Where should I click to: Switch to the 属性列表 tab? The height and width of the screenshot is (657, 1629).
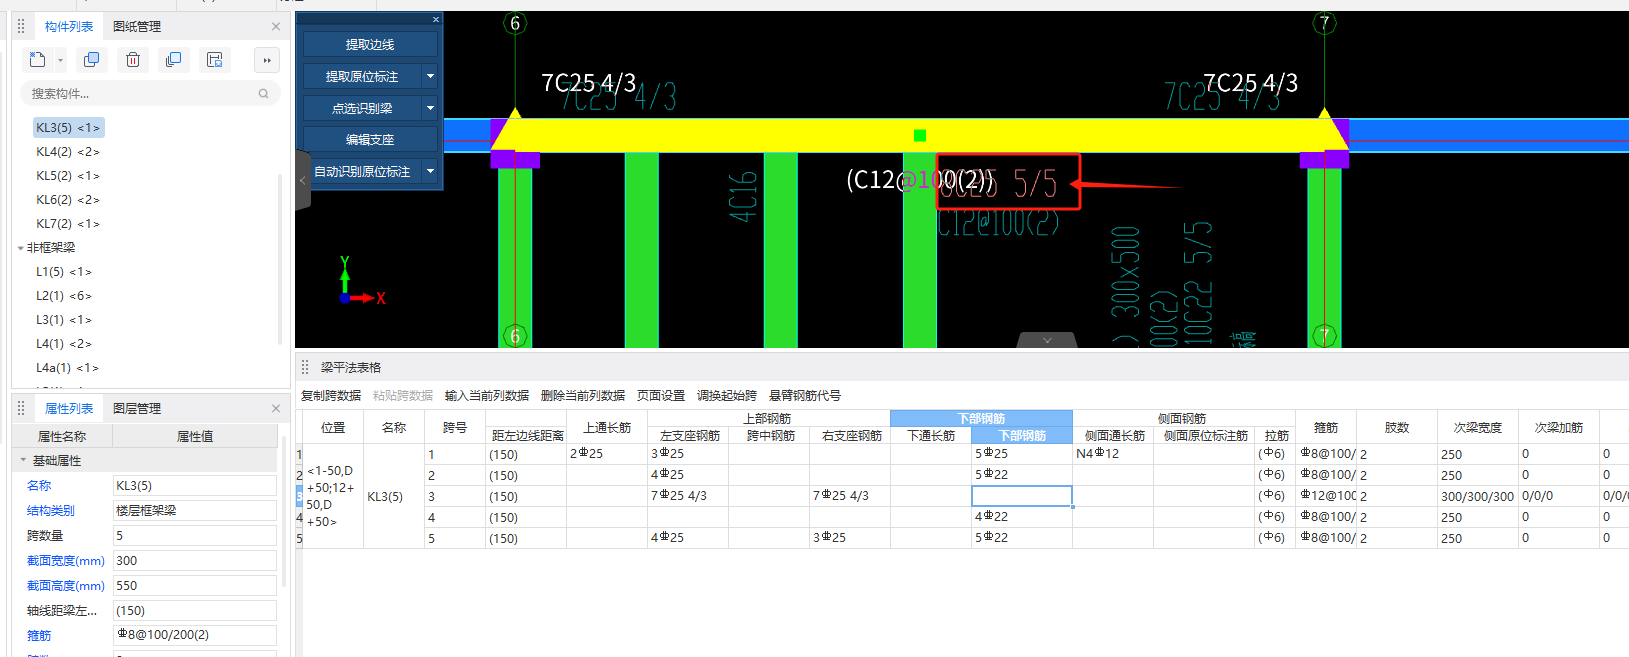click(69, 408)
